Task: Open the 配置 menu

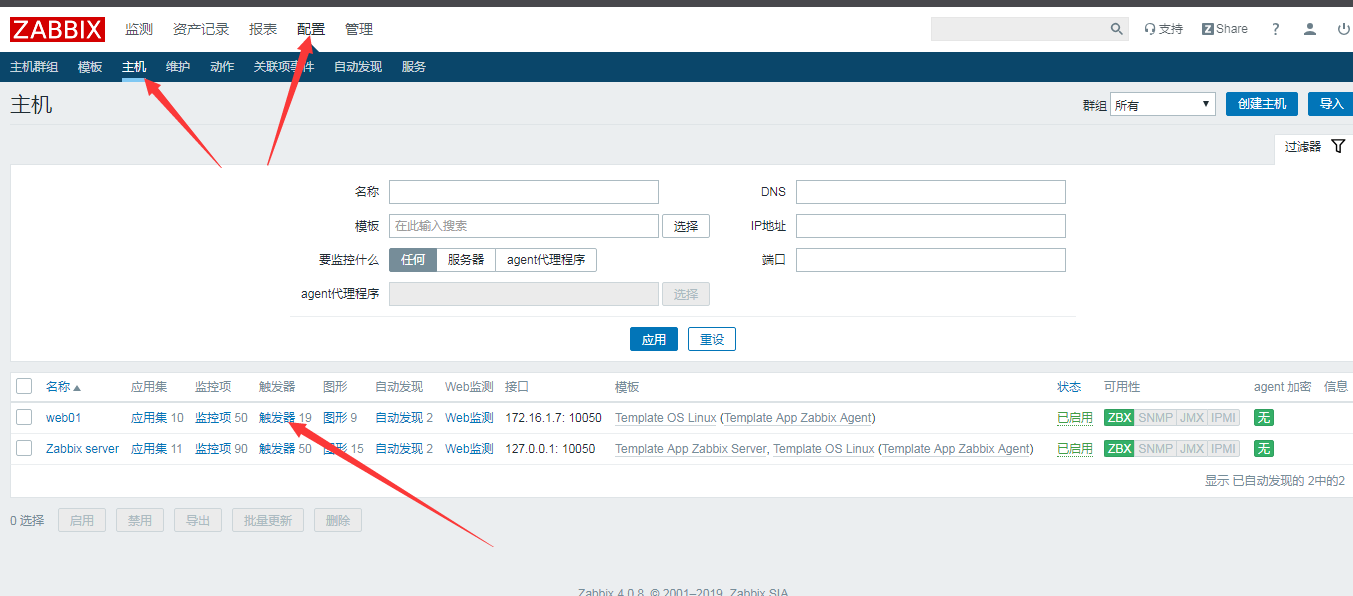Action: [311, 29]
